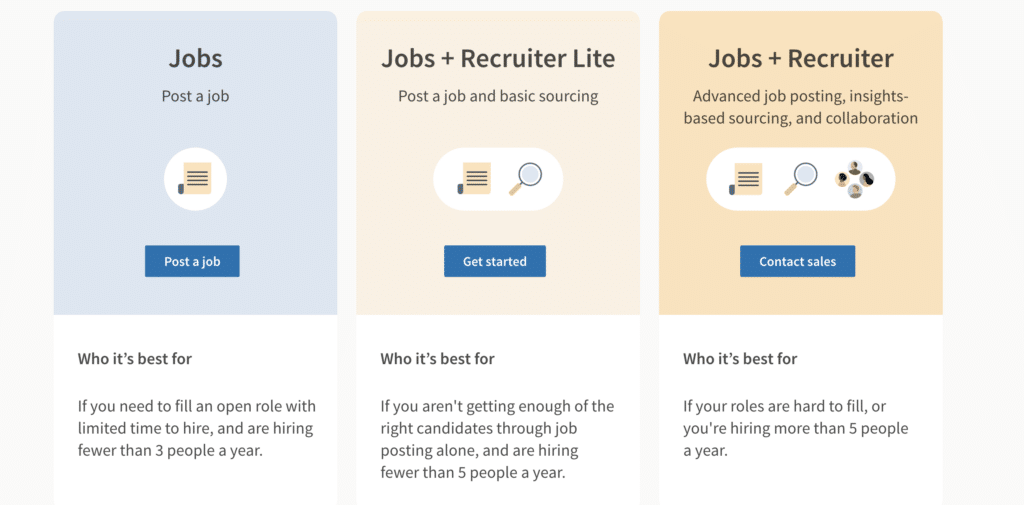Screen dimensions: 1024x505
Task: Click the job posting icon in Jobs card
Action: (195, 179)
